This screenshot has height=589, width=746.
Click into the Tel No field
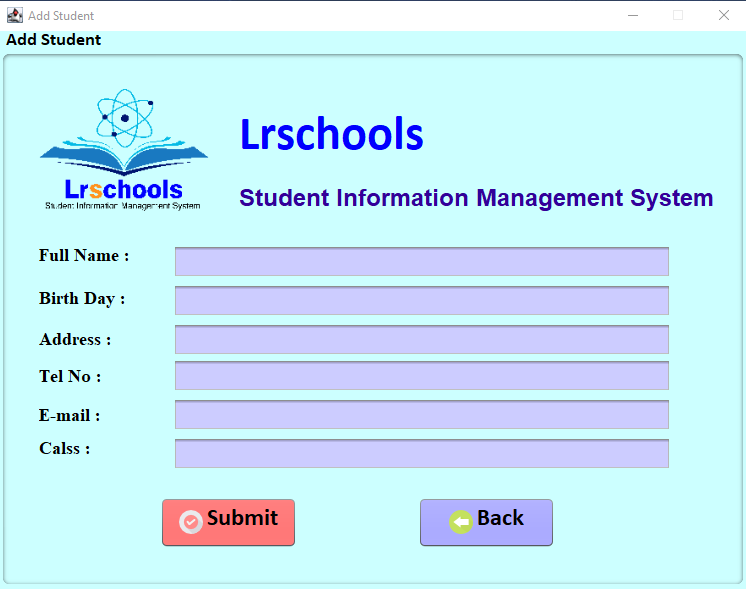(x=422, y=375)
